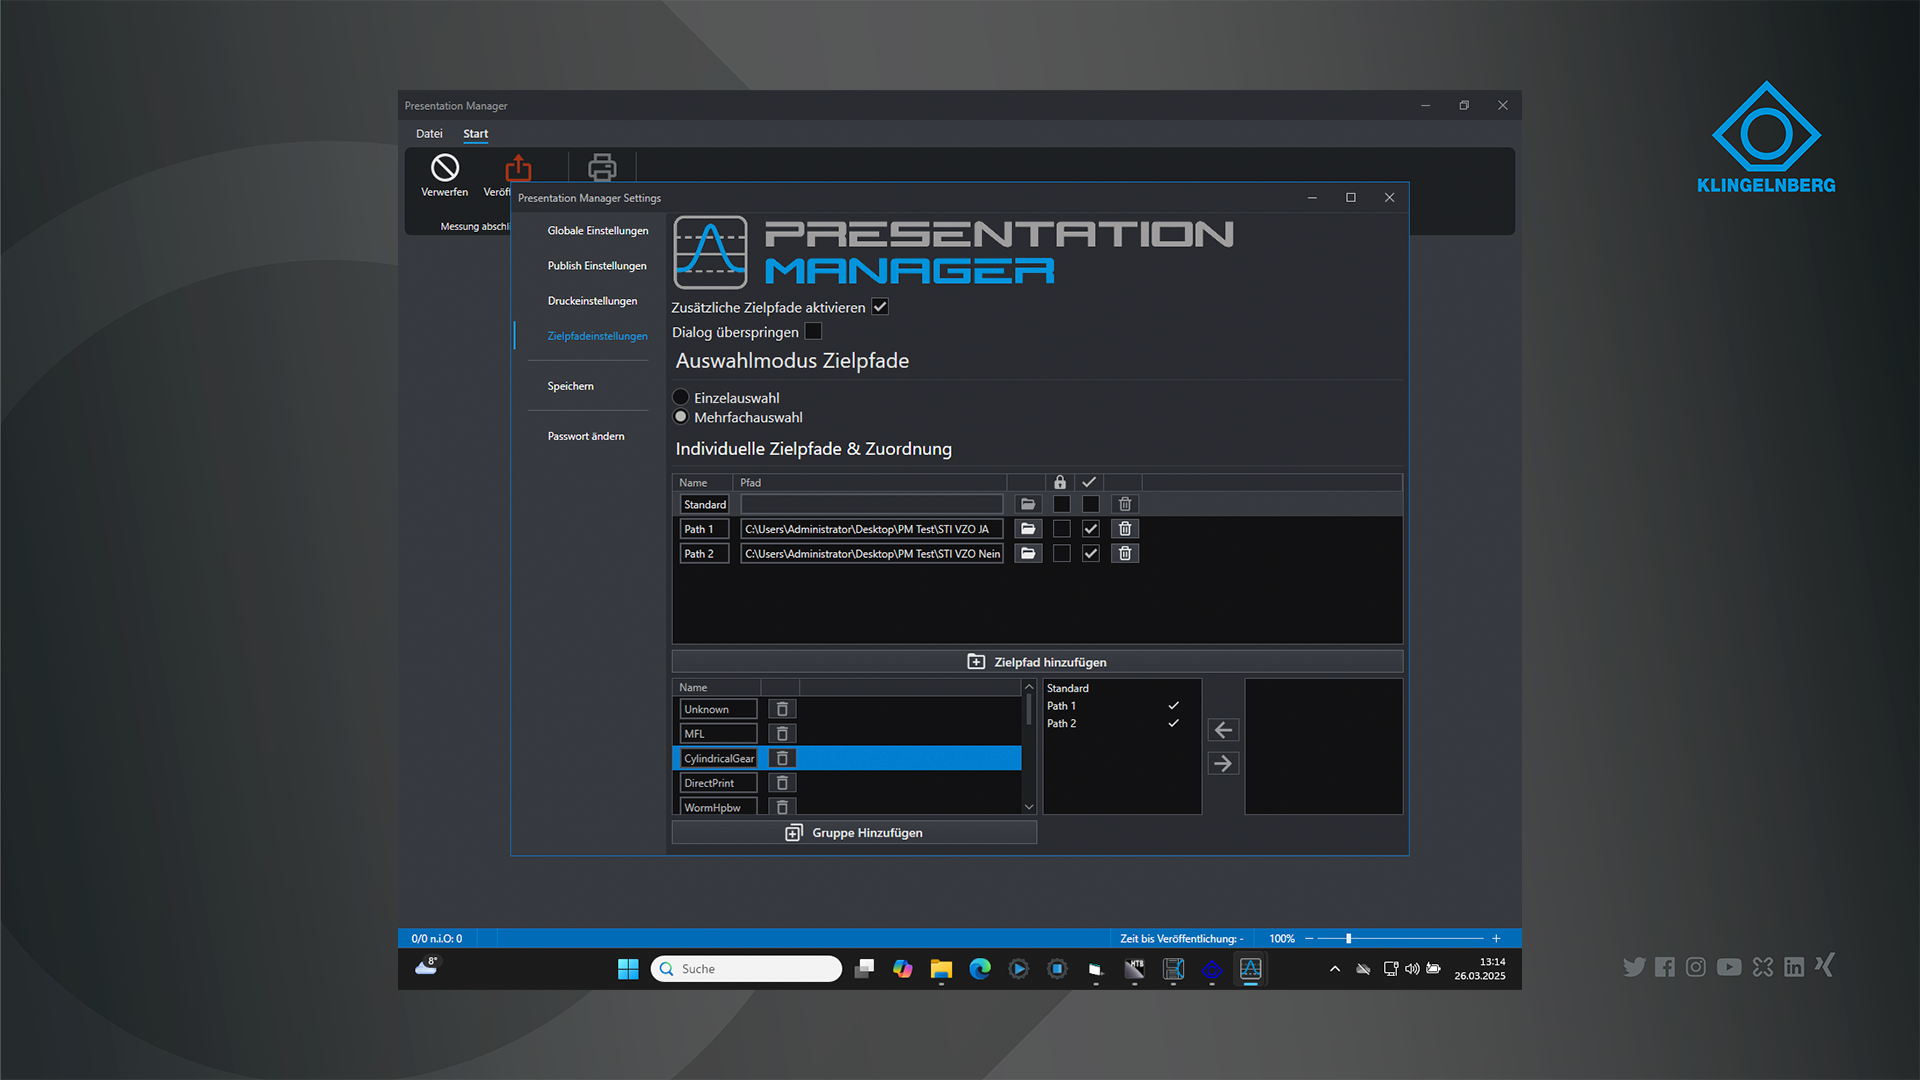Click the zoom minus icon in status bar

pyautogui.click(x=1309, y=939)
